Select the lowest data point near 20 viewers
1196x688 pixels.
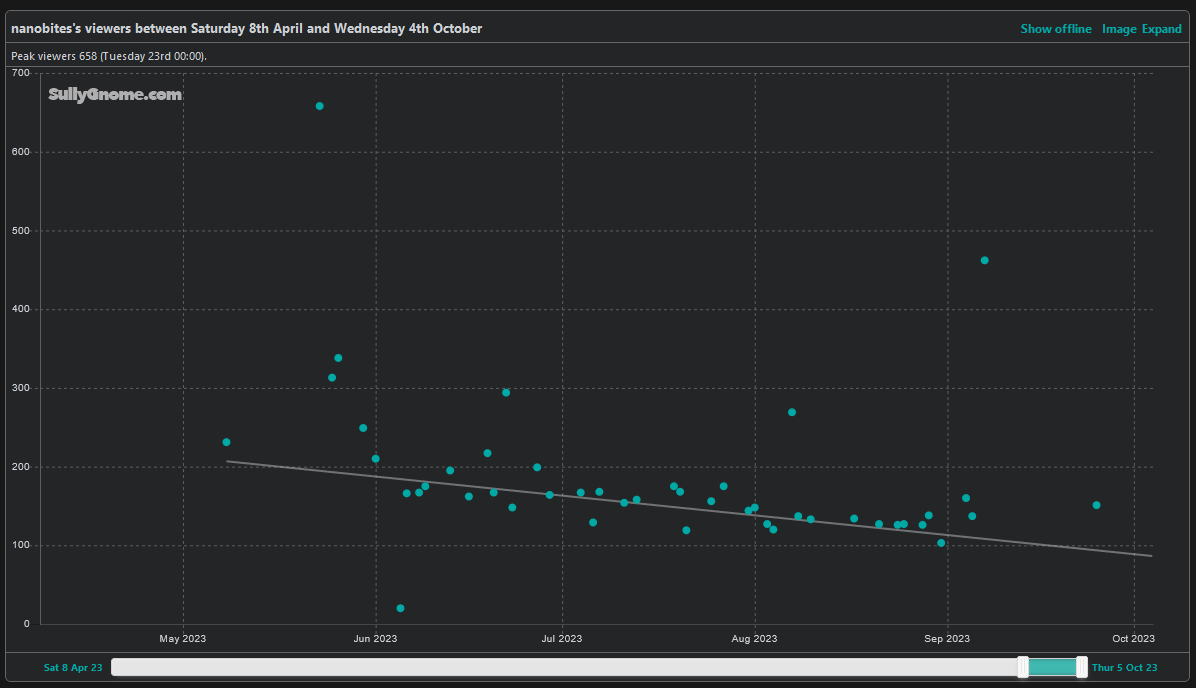click(400, 608)
